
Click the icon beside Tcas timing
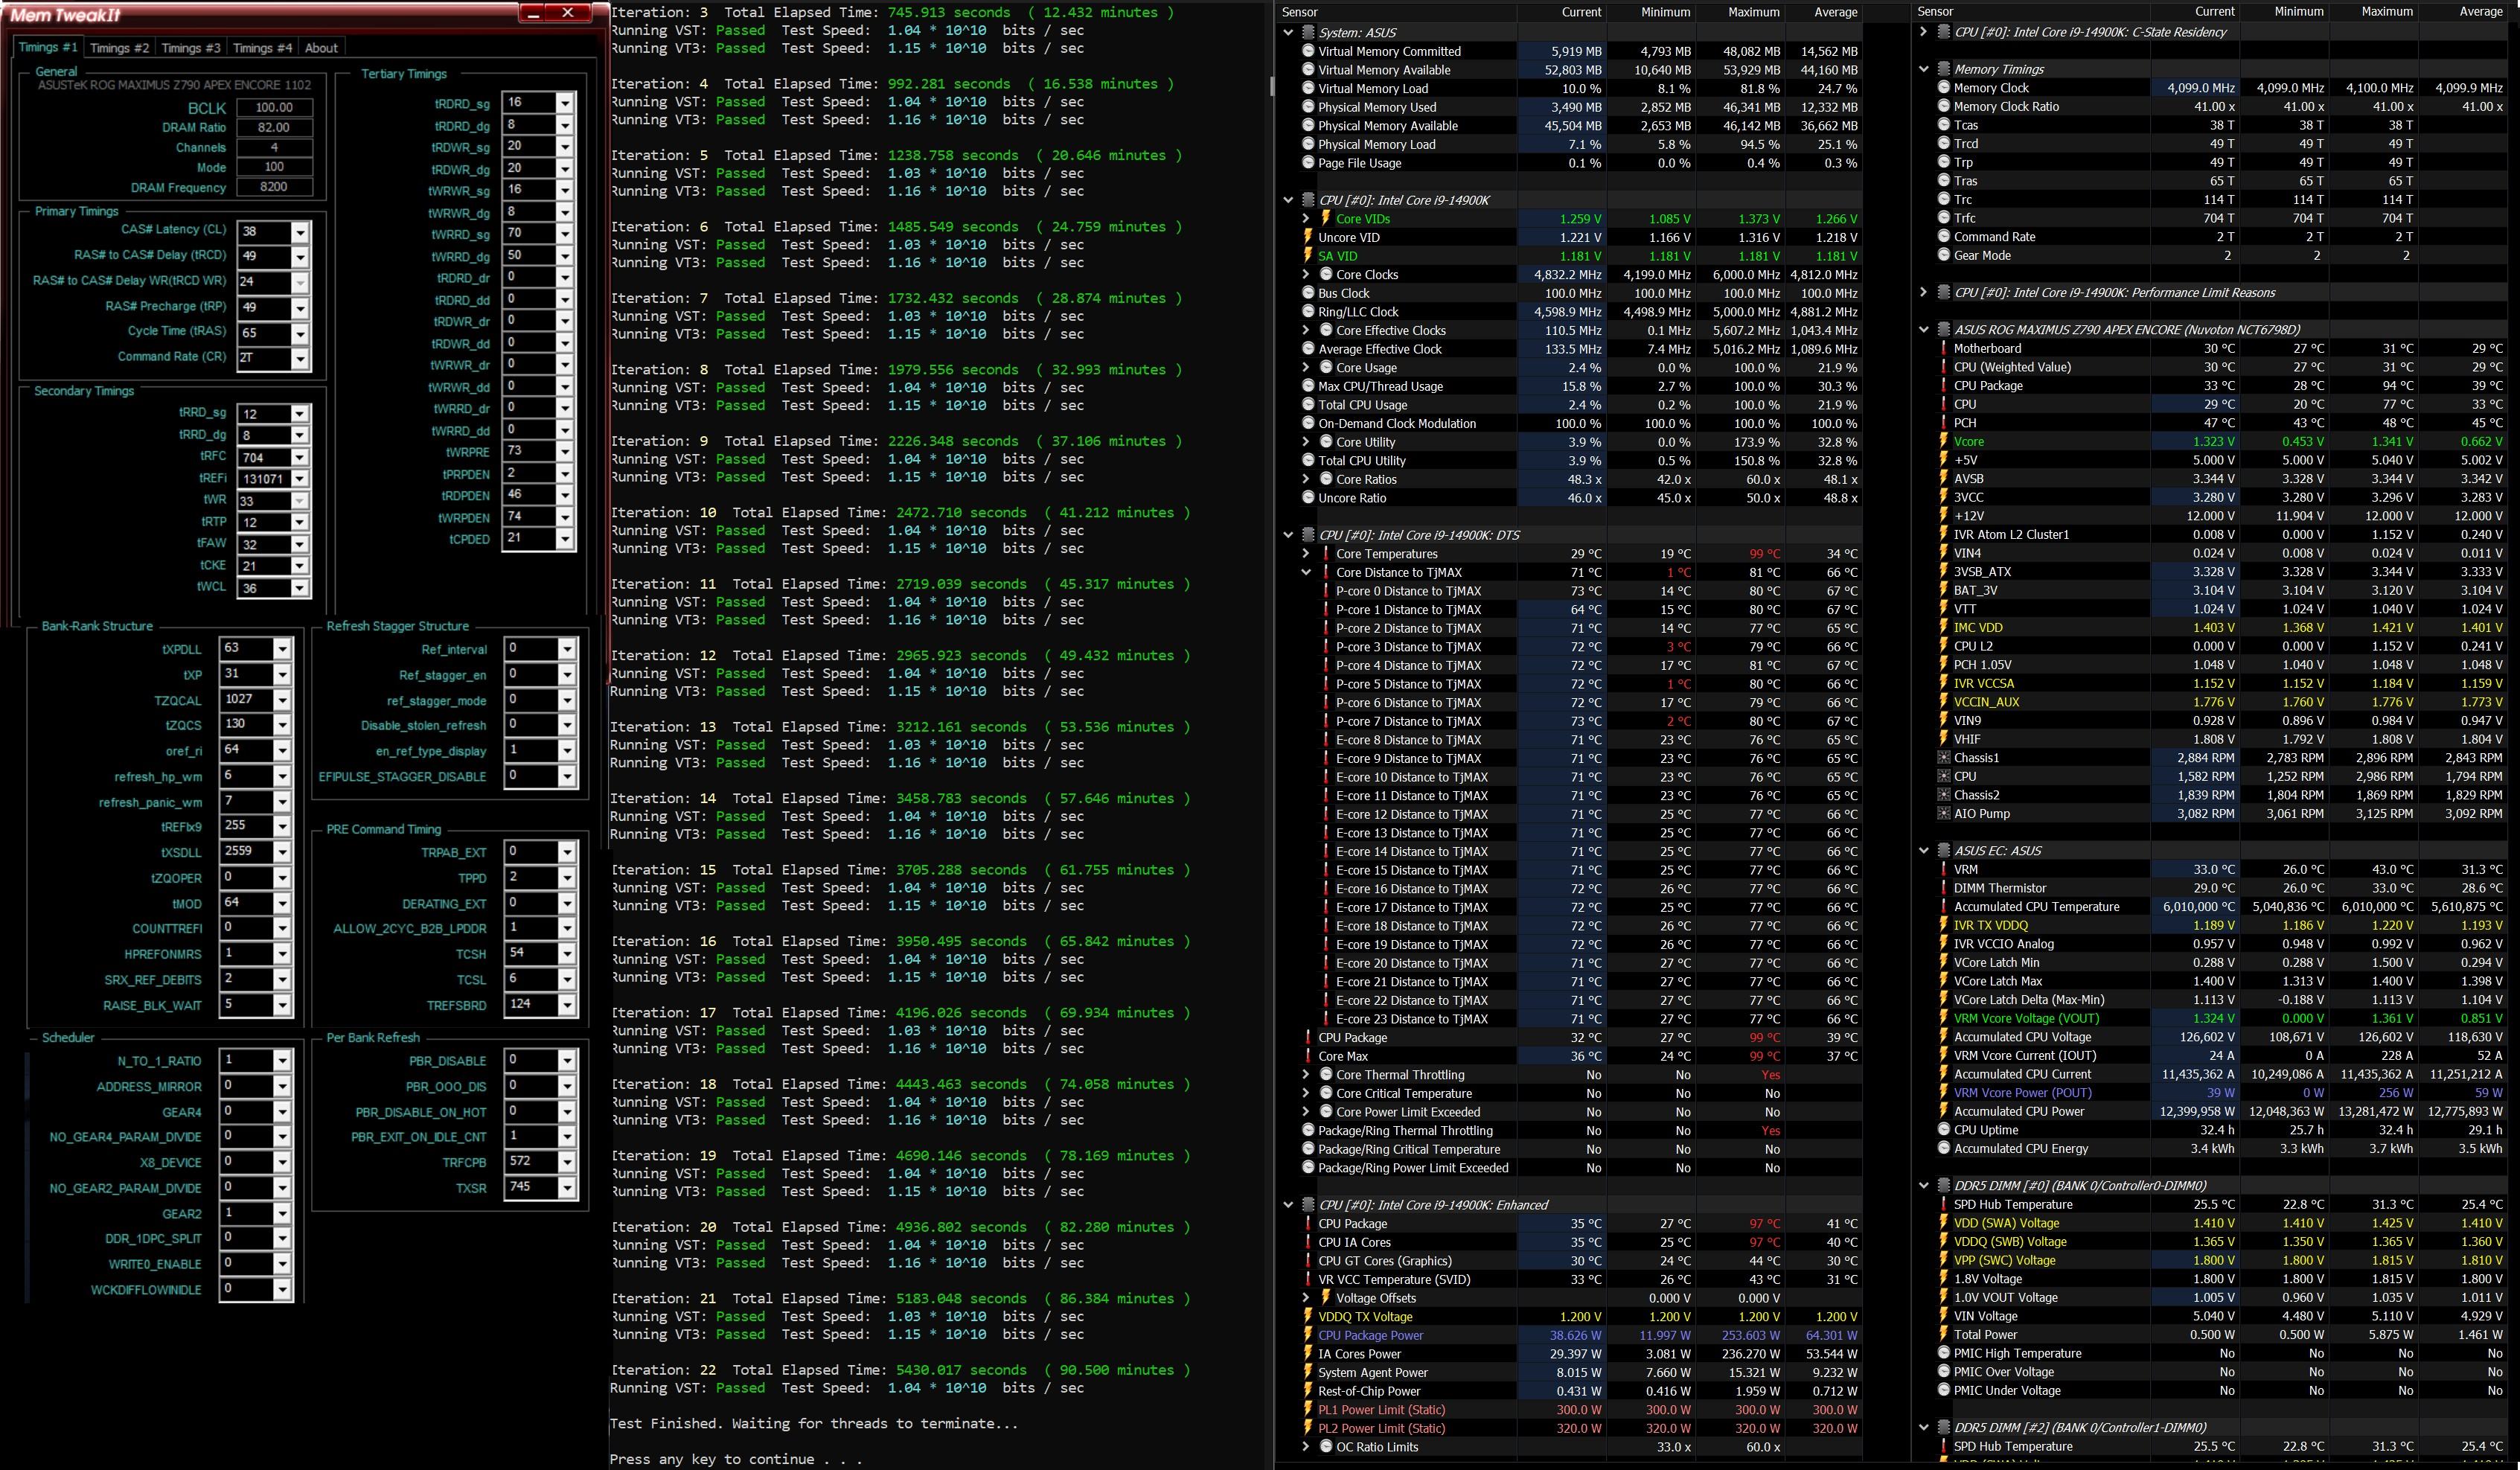click(x=1943, y=125)
